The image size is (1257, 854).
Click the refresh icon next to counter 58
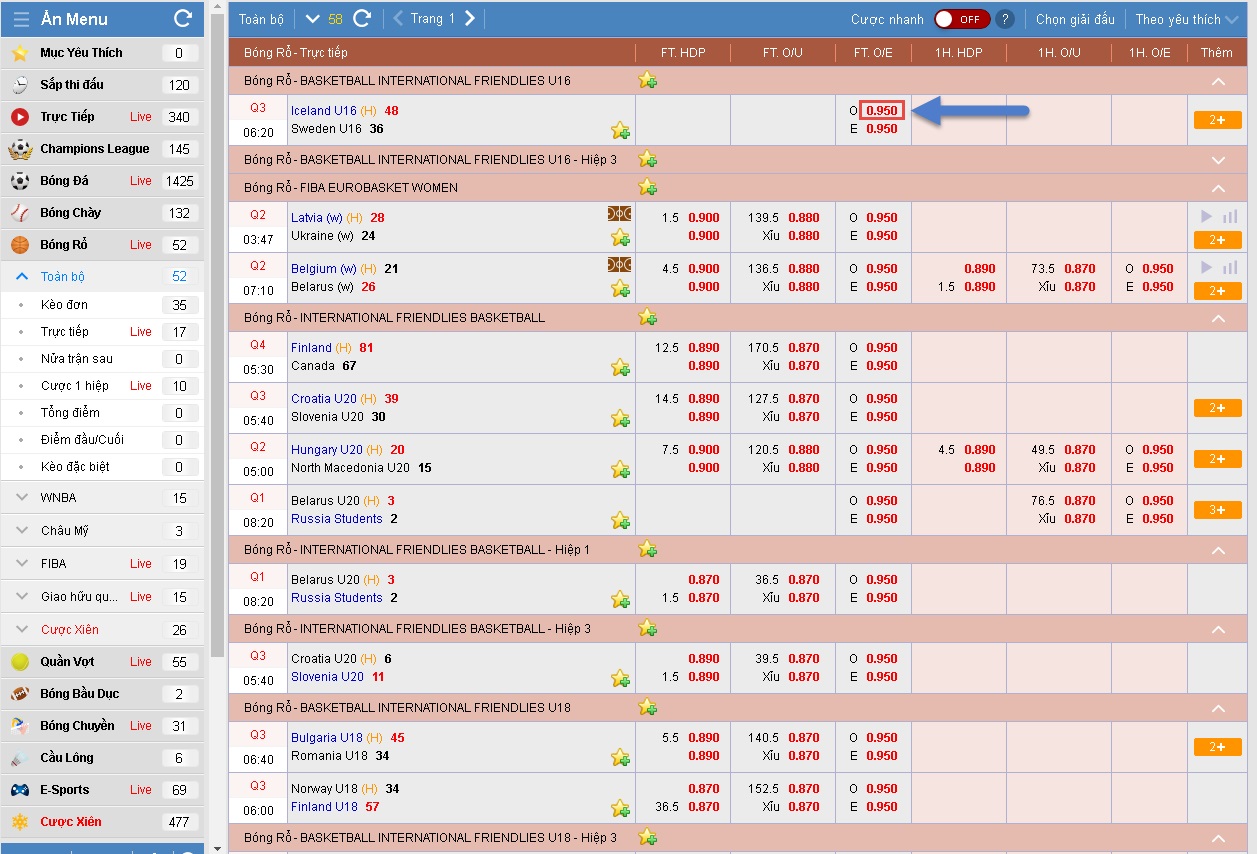pos(363,18)
